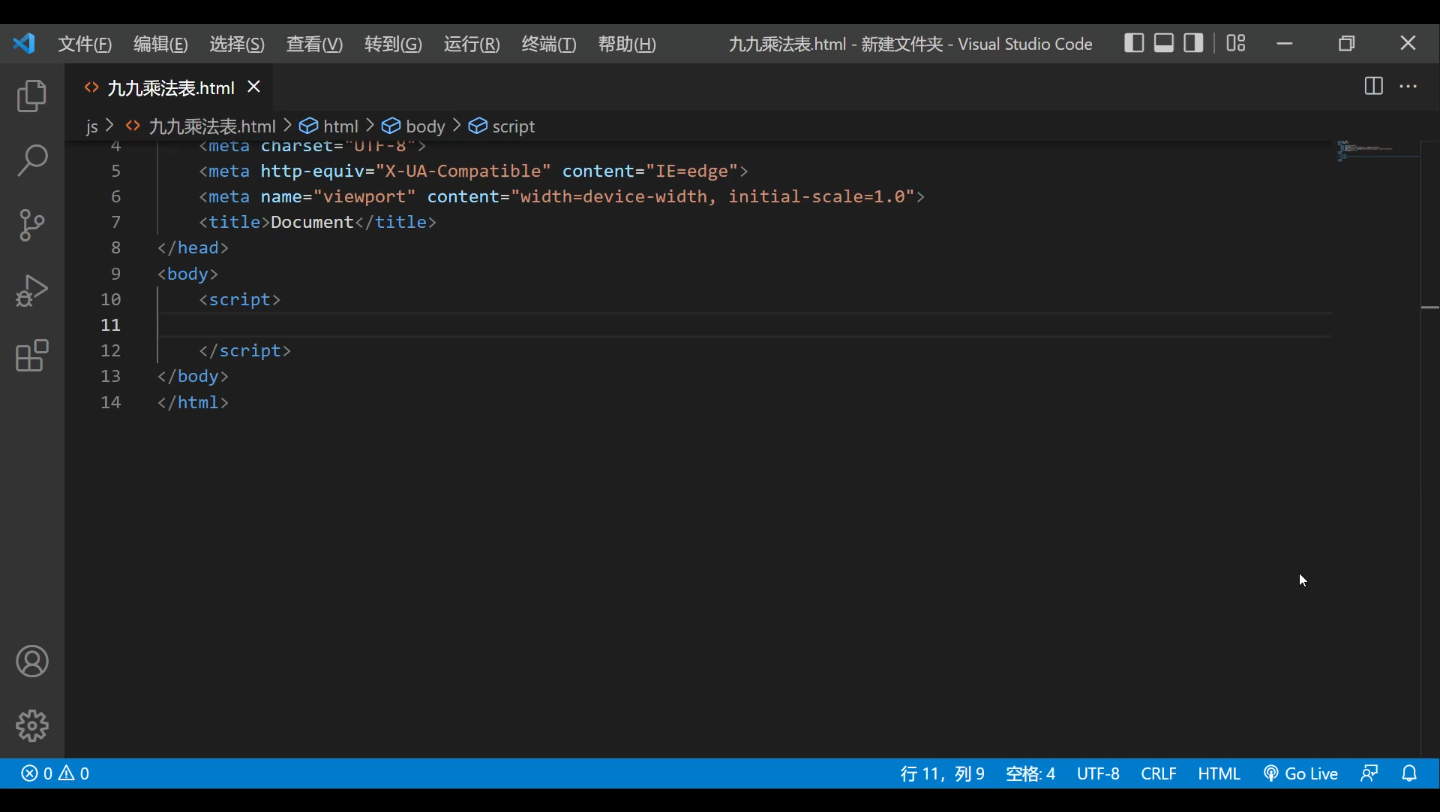Toggle the secondary side bar layout button
This screenshot has height=812, width=1440.
pos(1193,43)
